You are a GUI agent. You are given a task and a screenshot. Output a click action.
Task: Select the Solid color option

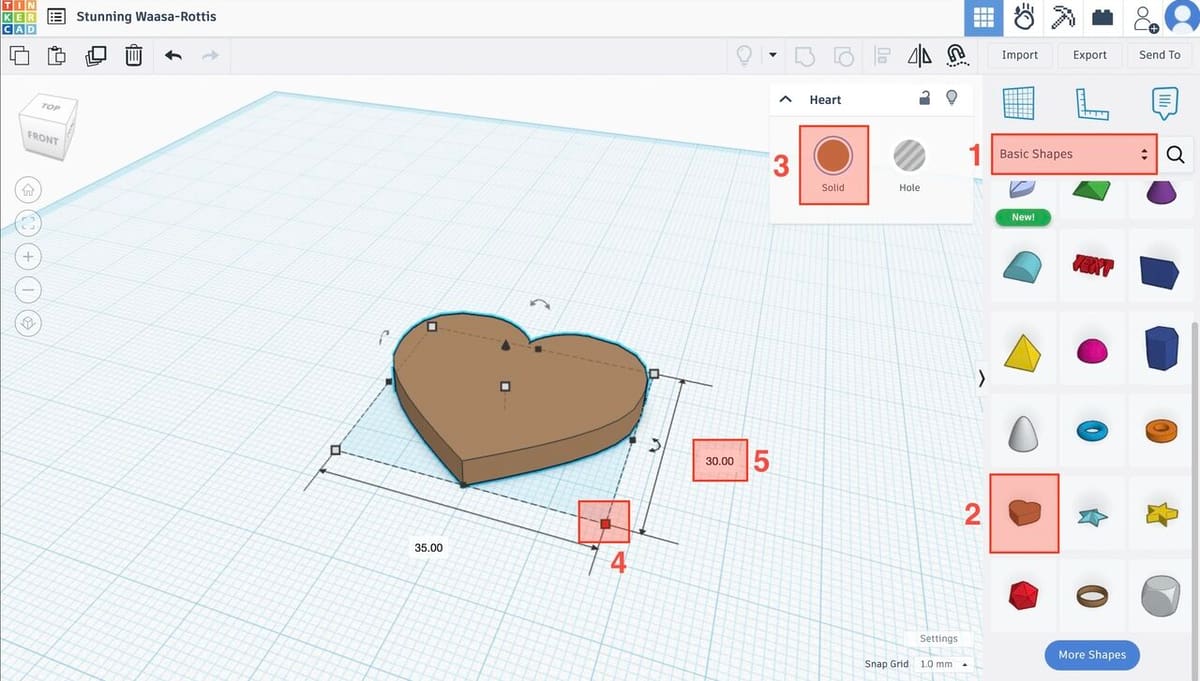click(833, 164)
